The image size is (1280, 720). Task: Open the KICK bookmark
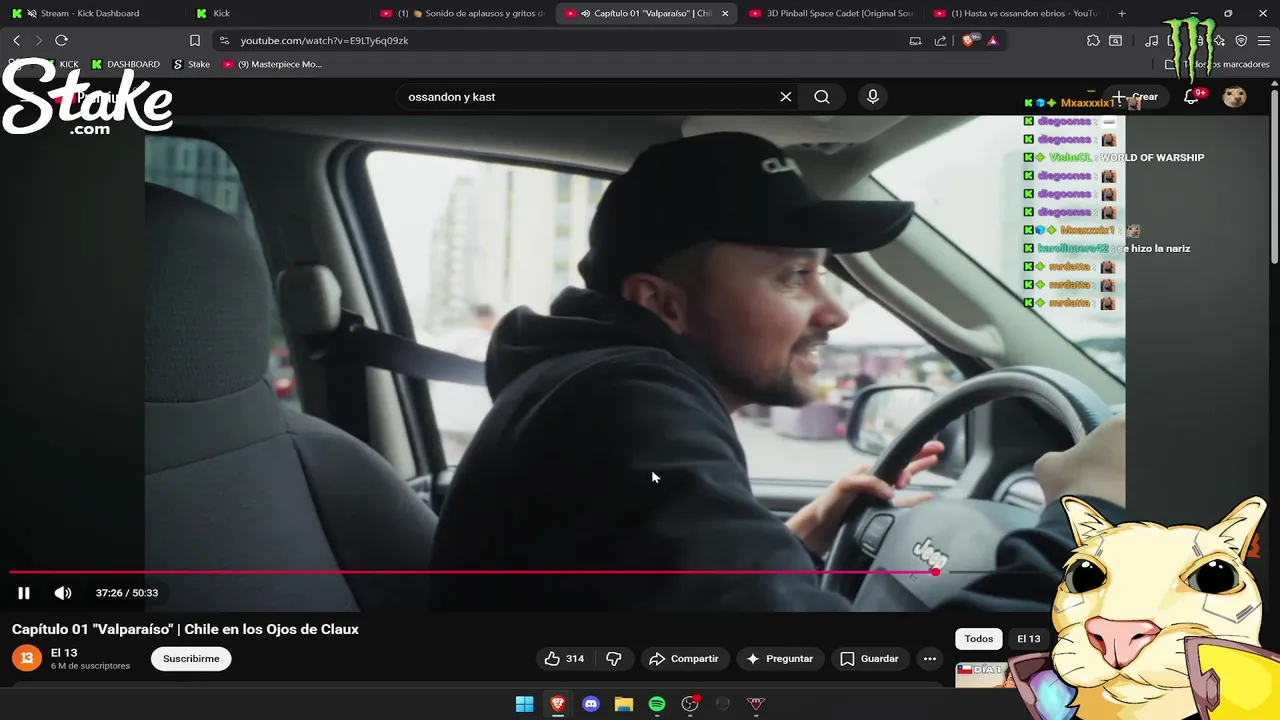tap(61, 64)
